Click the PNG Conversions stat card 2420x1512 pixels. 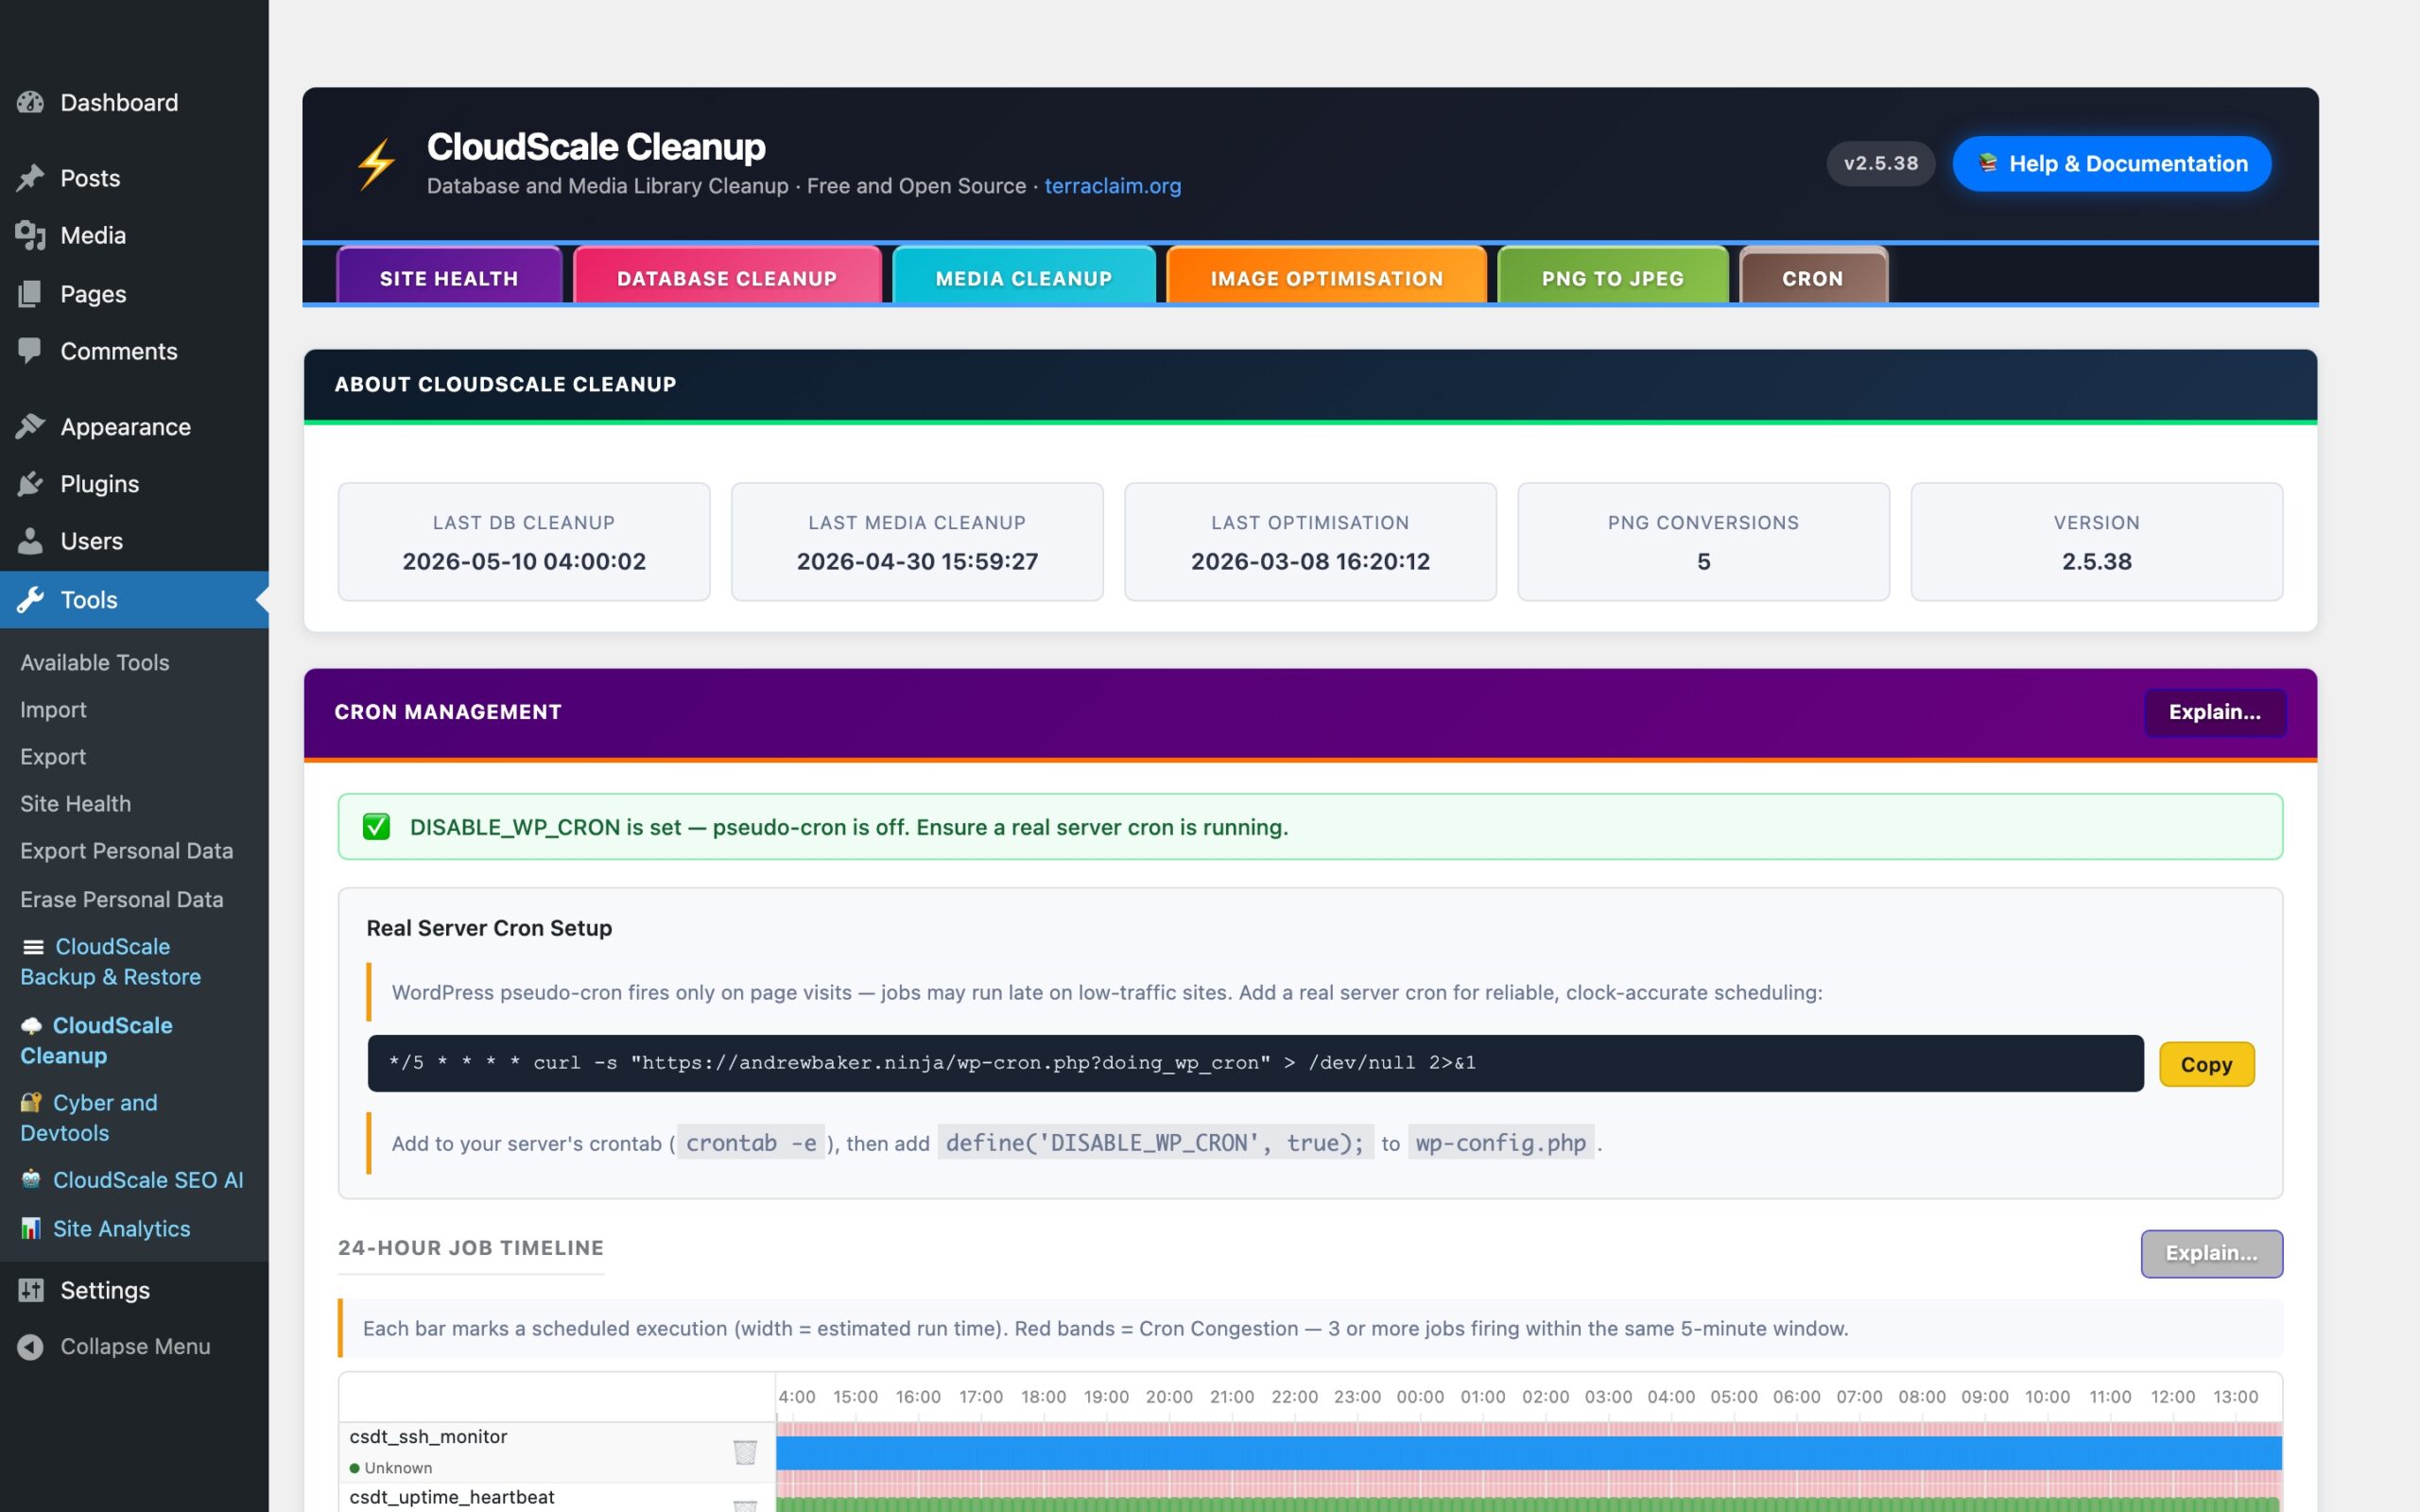[1703, 542]
